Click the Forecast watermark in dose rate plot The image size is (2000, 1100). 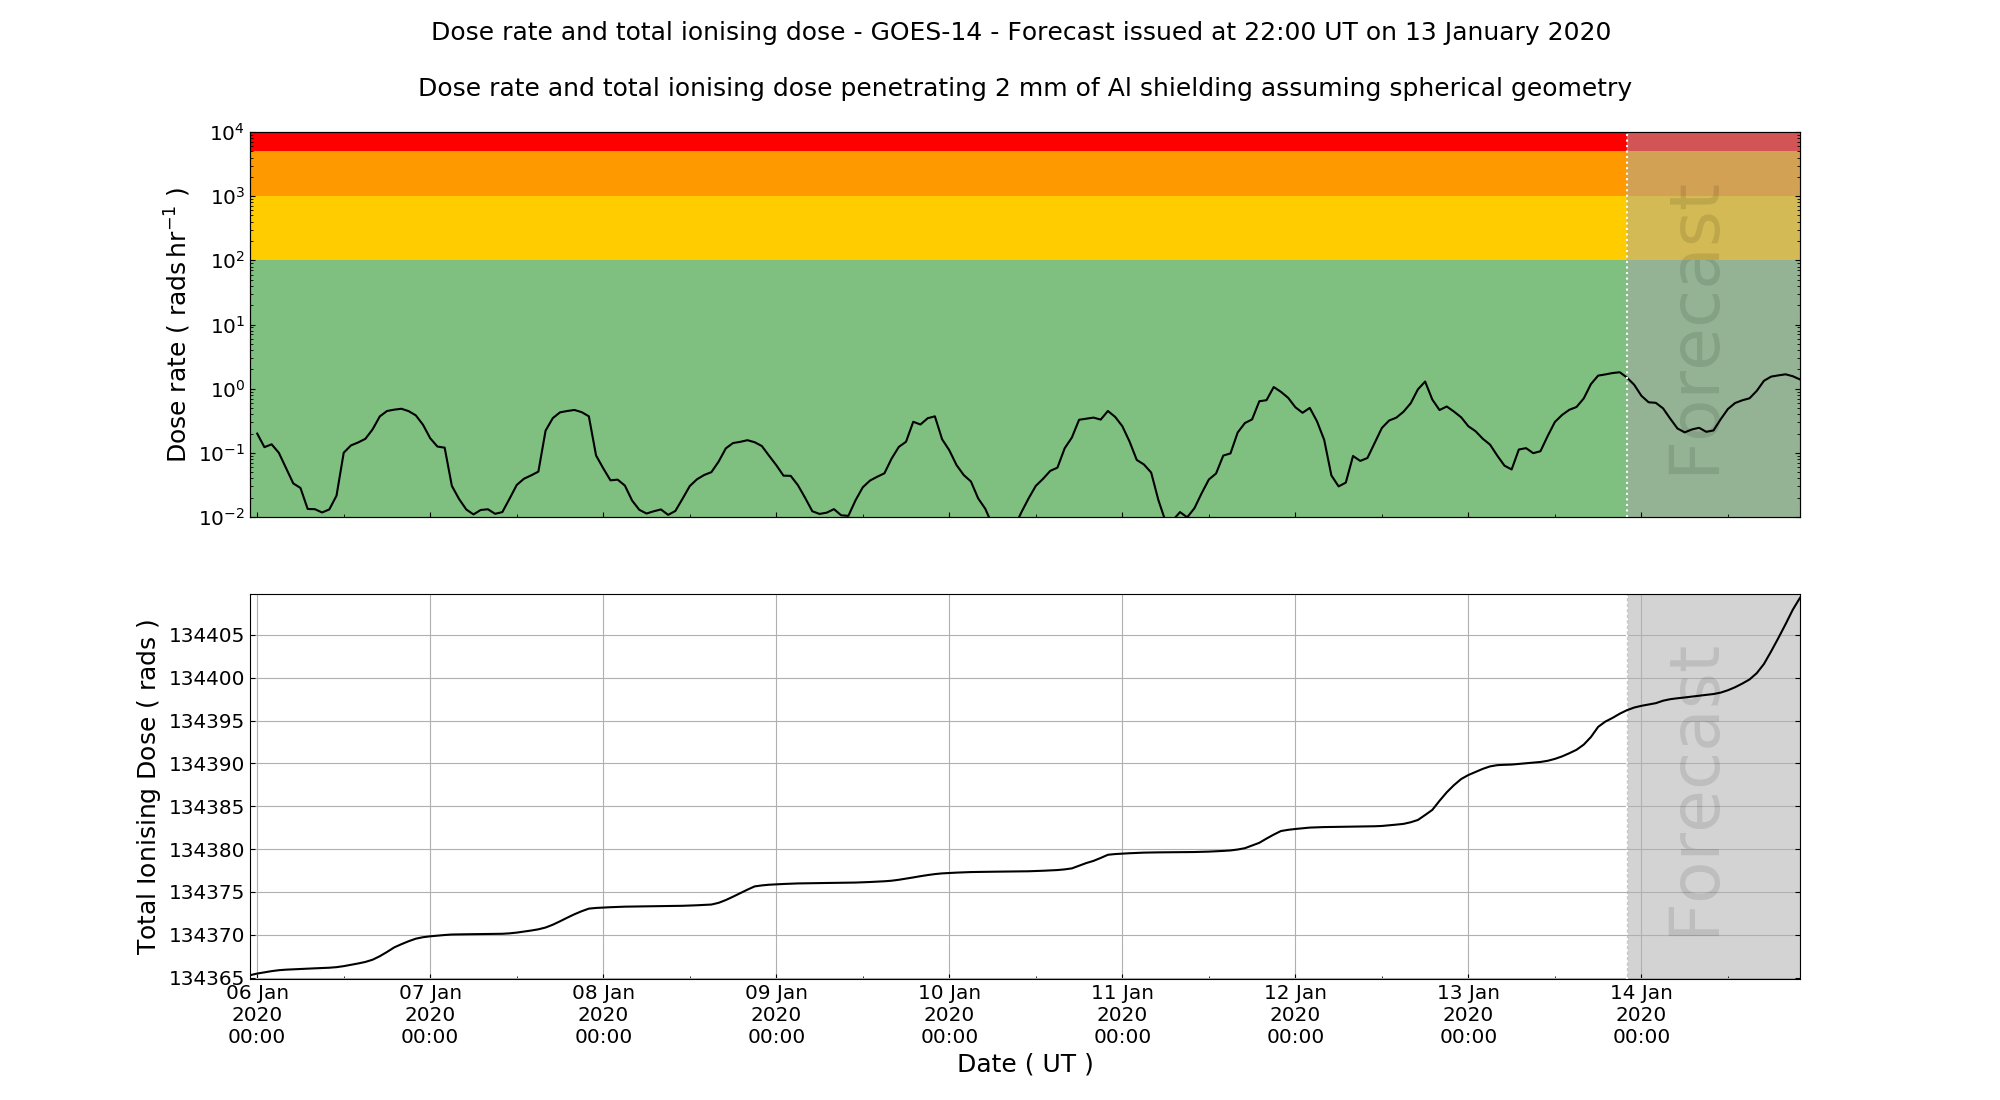point(1695,330)
